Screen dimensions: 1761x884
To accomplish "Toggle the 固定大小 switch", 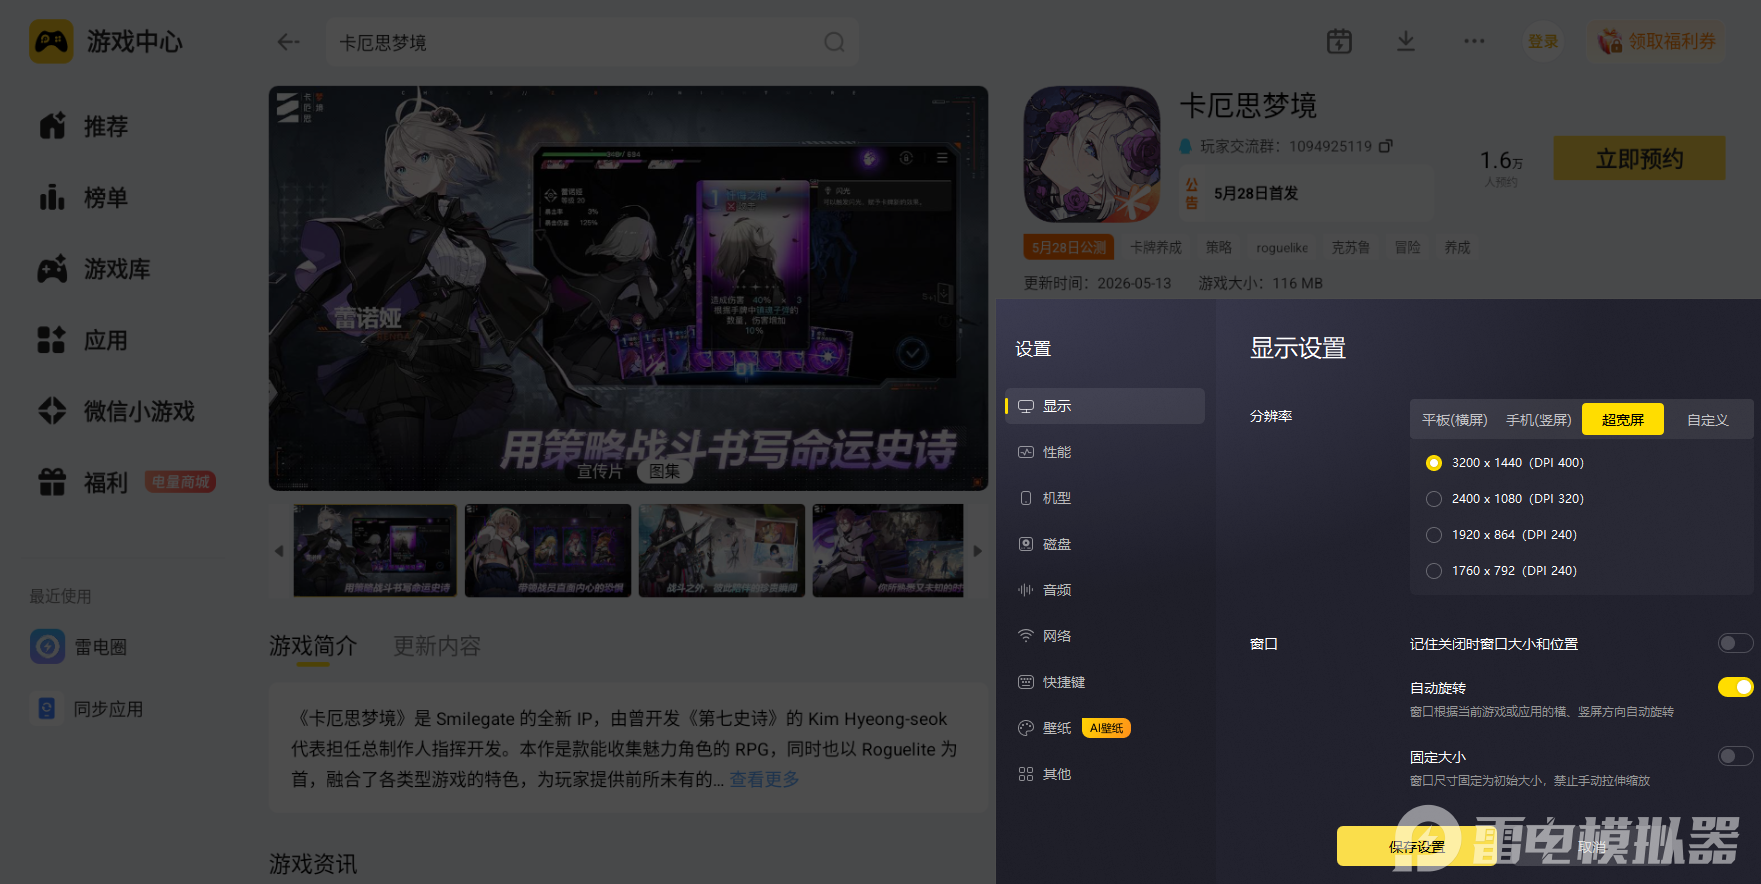I will click(x=1735, y=756).
